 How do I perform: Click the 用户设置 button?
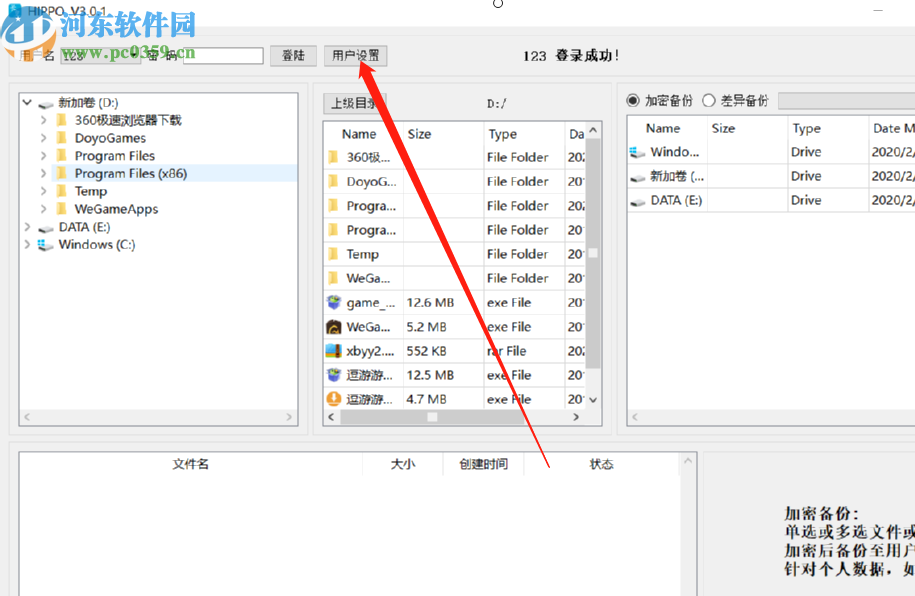[355, 56]
